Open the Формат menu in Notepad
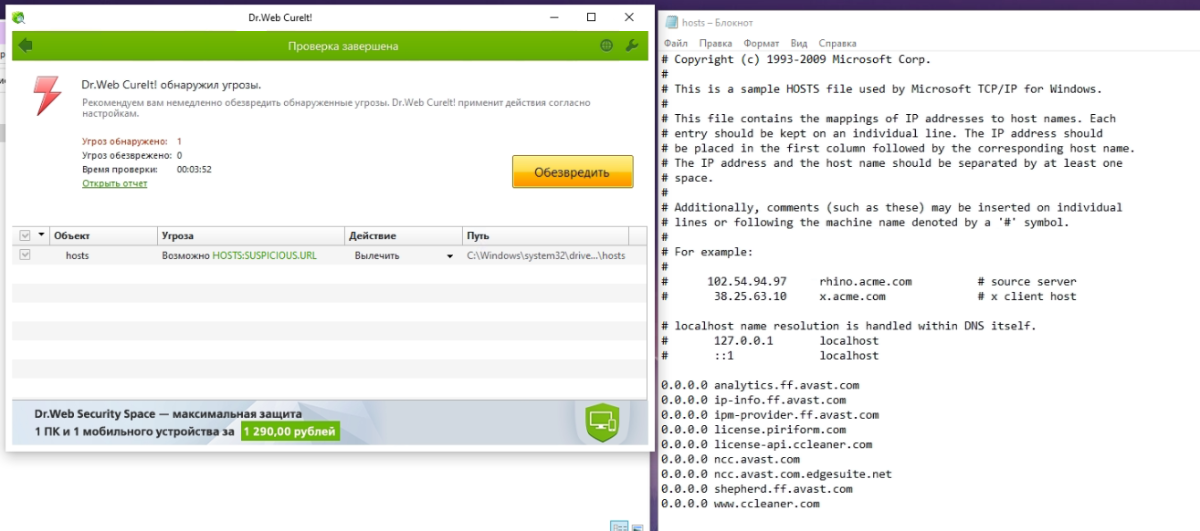The height and width of the screenshot is (531, 1200). pyautogui.click(x=761, y=44)
